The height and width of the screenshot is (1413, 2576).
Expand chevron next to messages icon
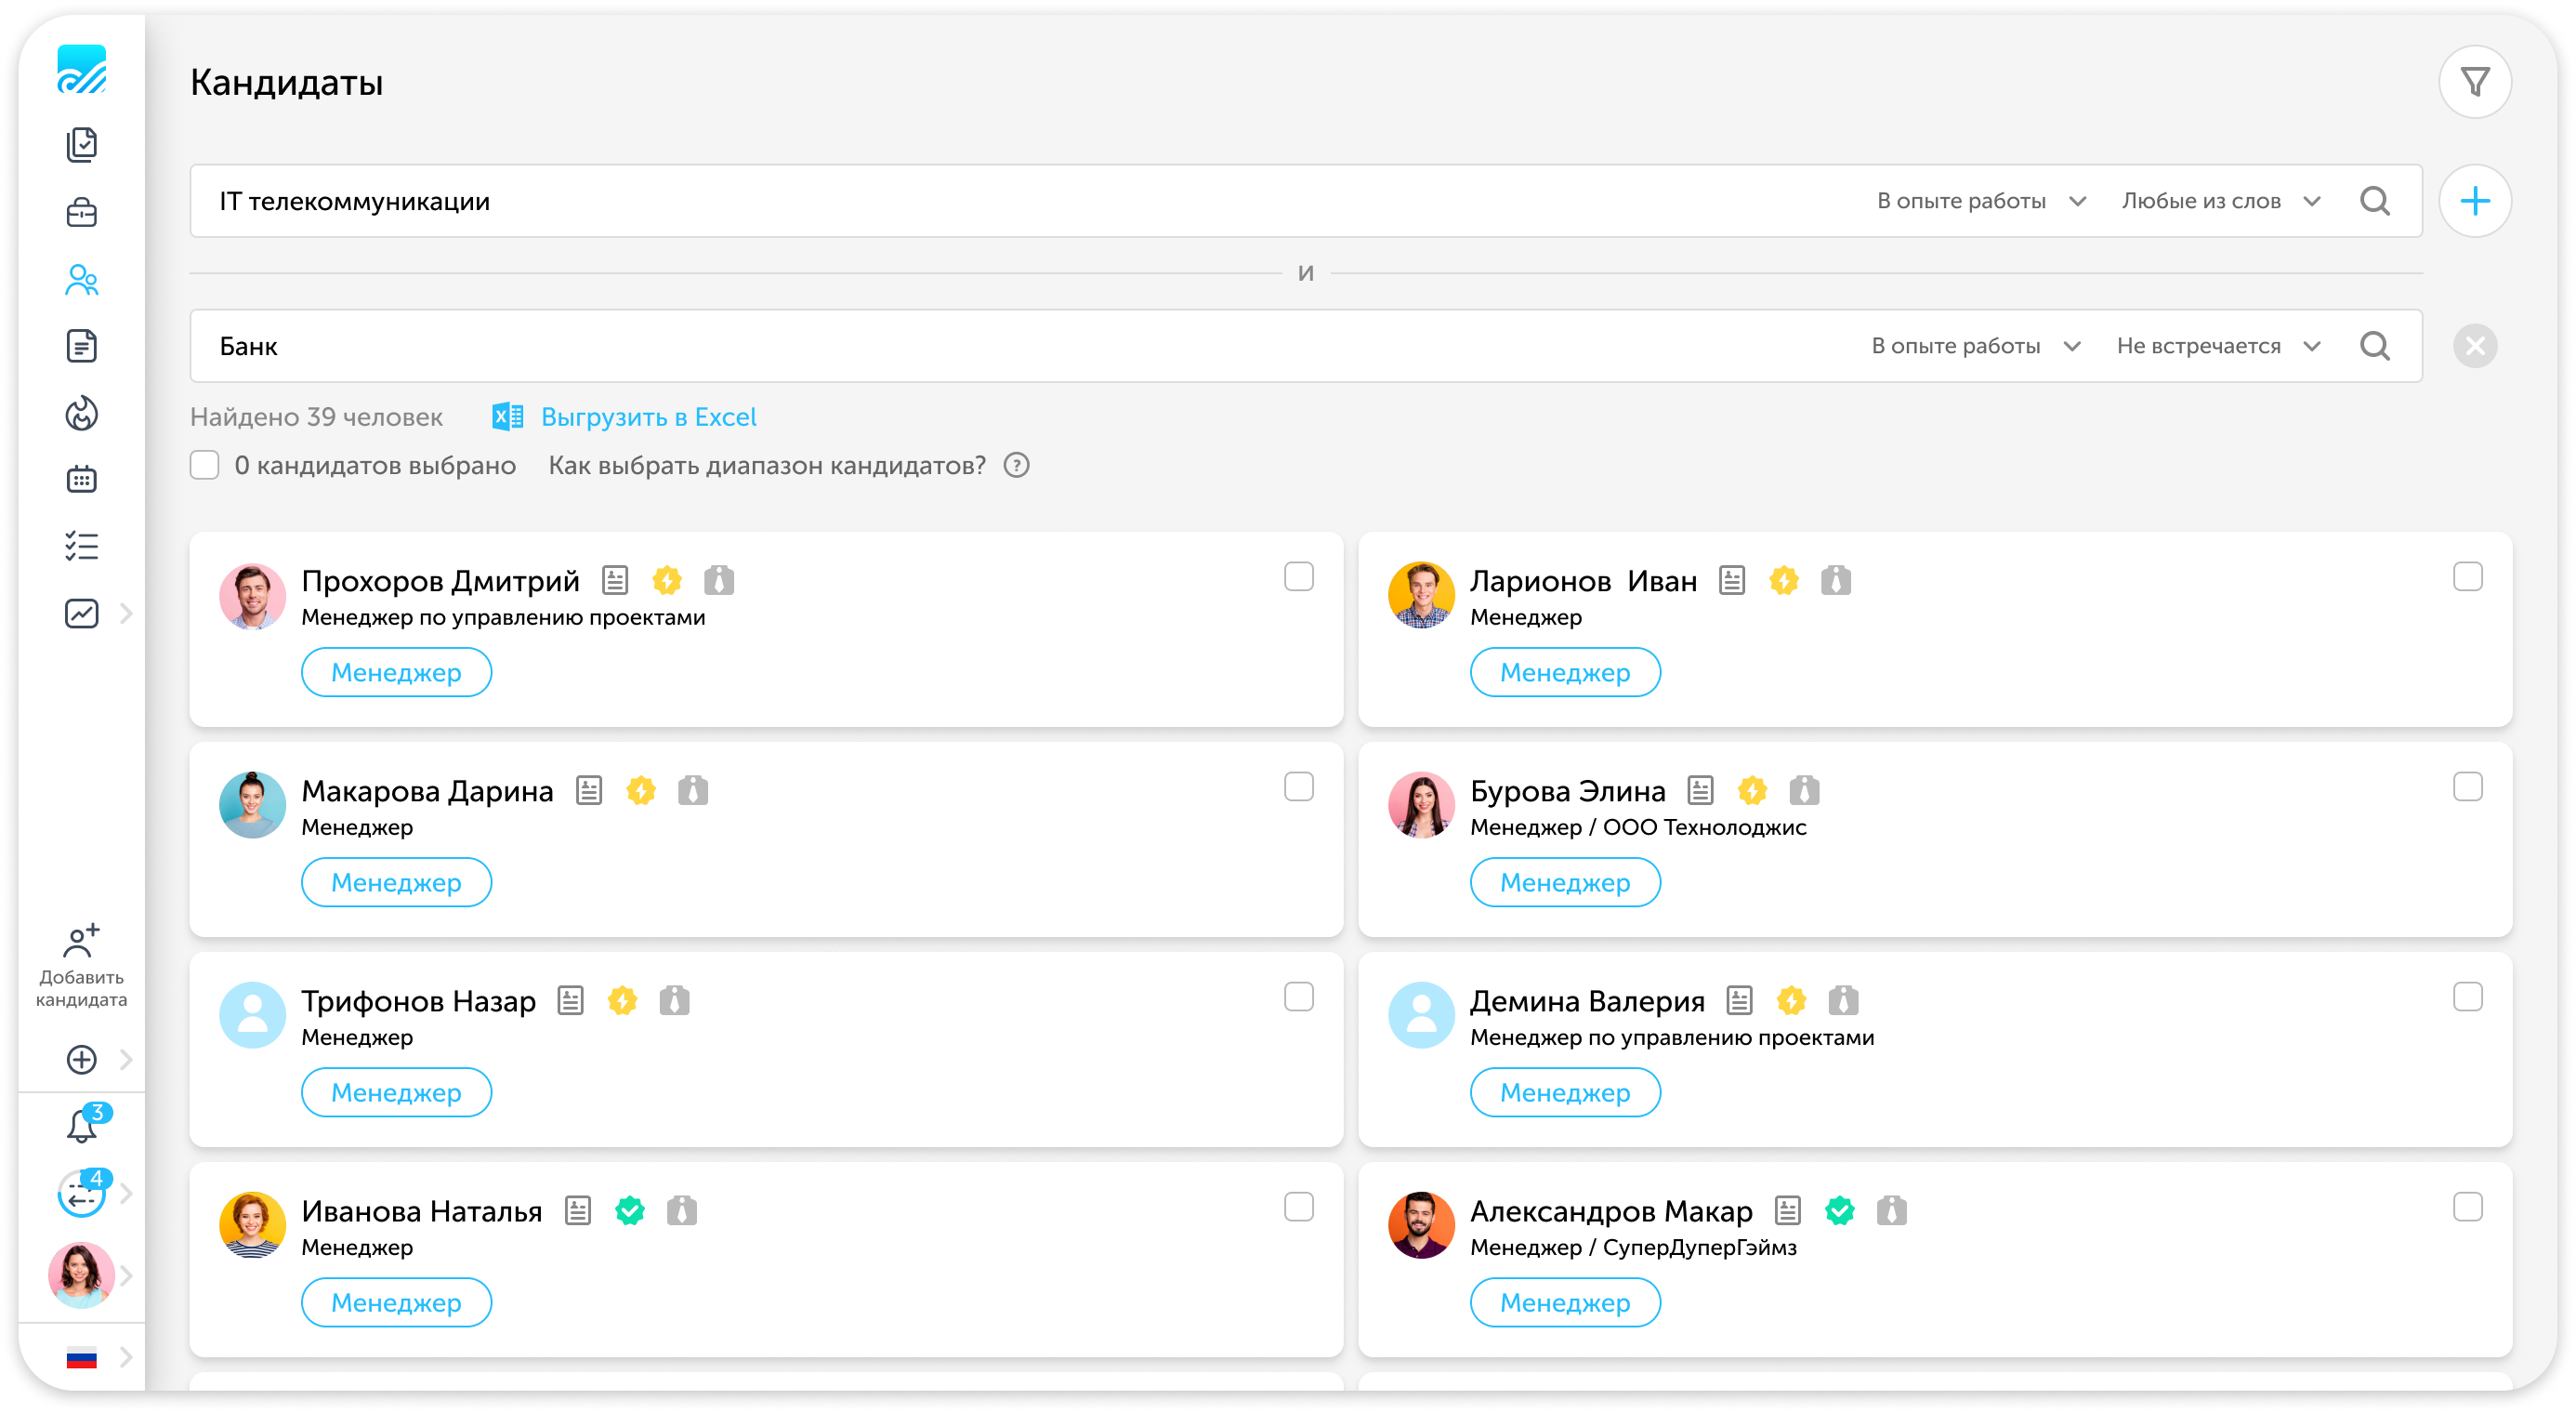(127, 1193)
